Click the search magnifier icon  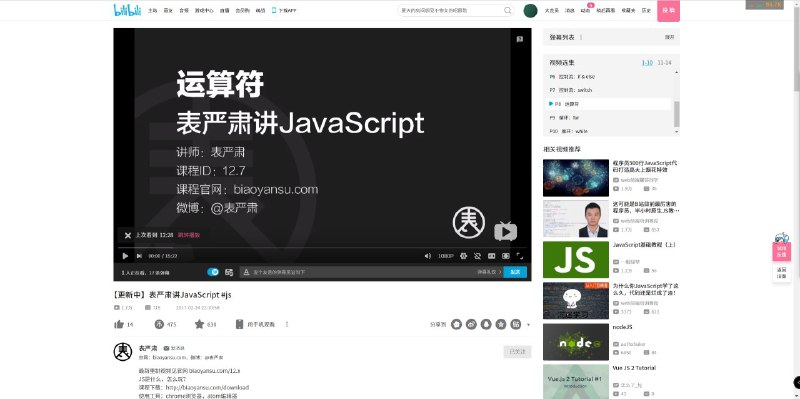tap(508, 10)
